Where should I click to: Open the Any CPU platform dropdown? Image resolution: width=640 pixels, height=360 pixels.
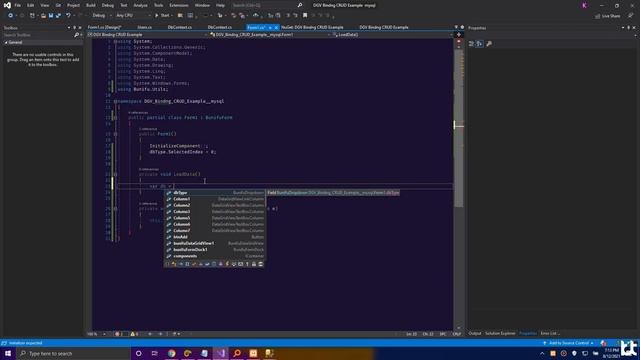[x=133, y=16]
